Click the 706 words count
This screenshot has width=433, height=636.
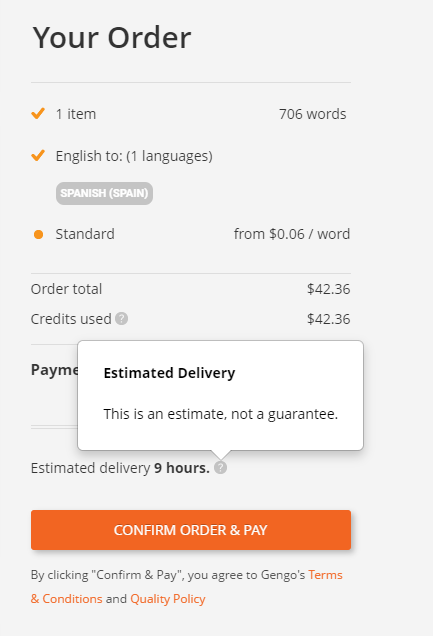313,114
